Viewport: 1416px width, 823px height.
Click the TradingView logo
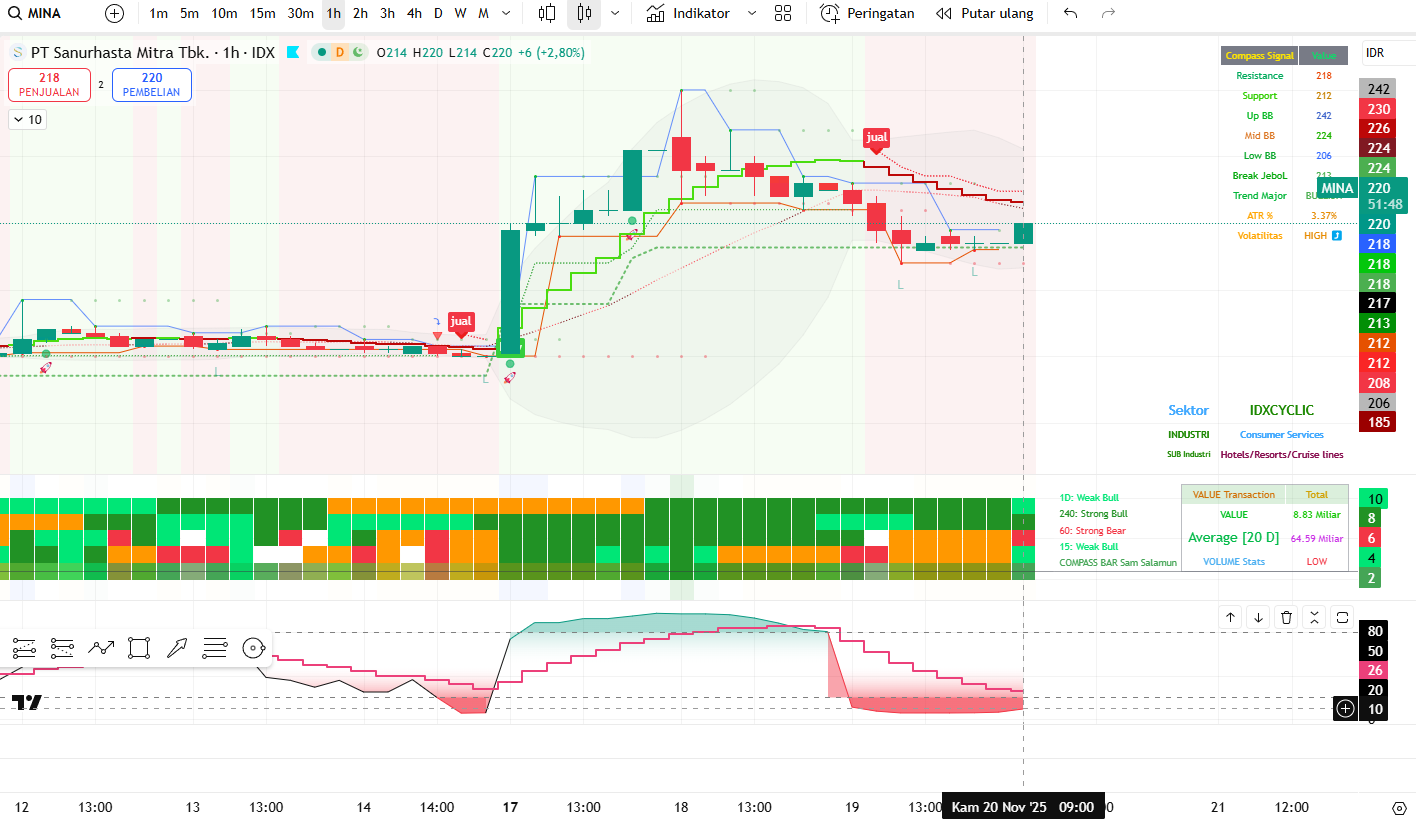pyautogui.click(x=27, y=703)
